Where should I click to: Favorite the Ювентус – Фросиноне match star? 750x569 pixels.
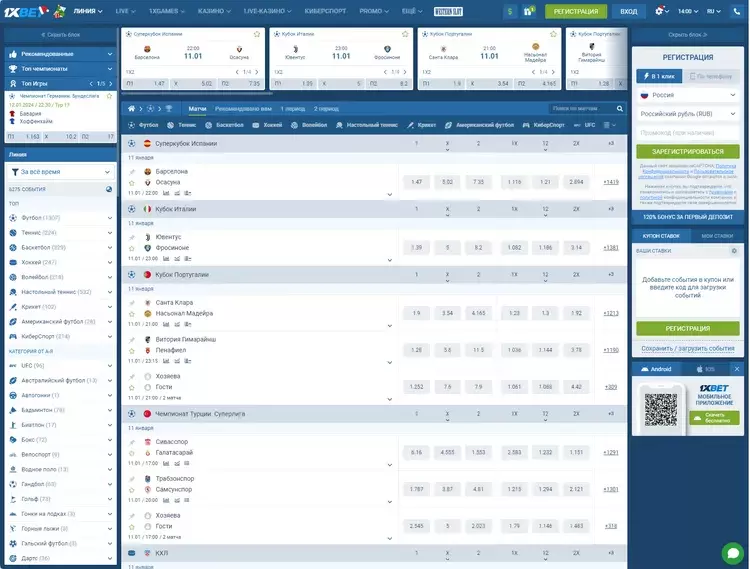click(x=132, y=248)
